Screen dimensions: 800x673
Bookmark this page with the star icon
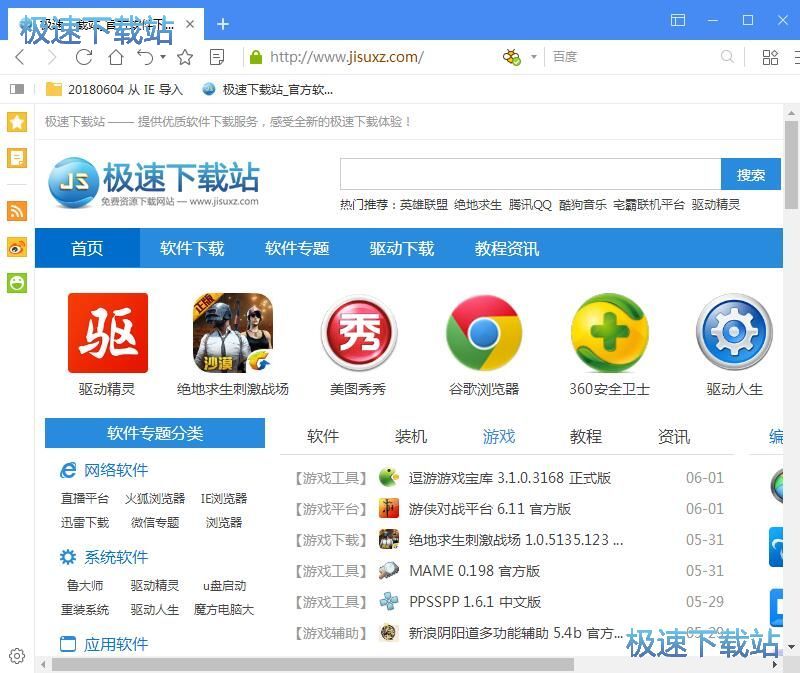[x=185, y=57]
